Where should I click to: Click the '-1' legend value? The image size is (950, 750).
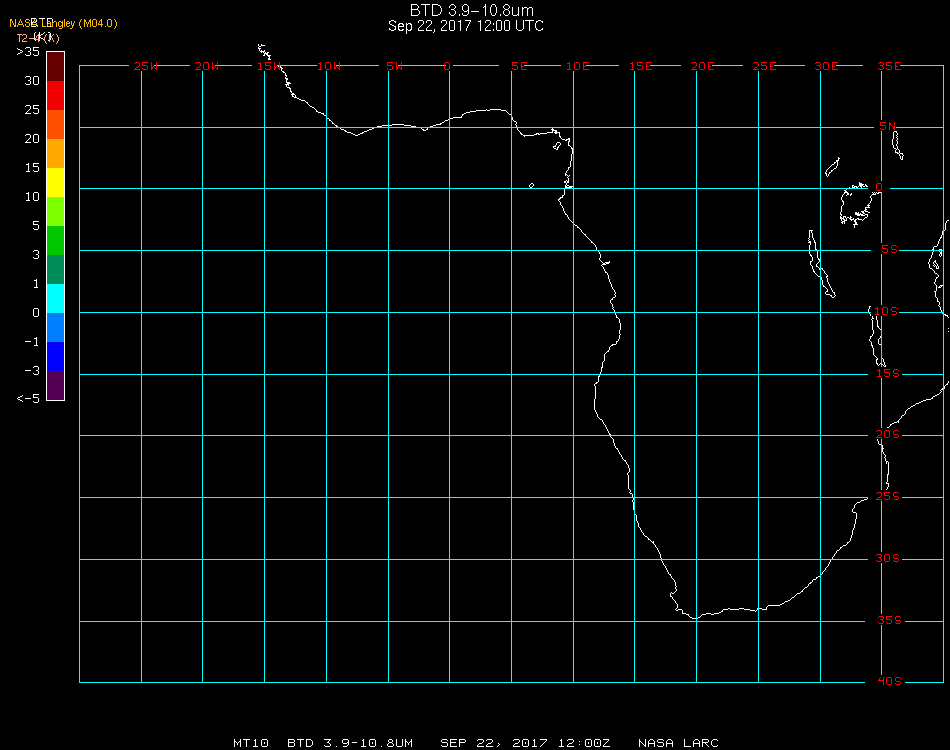(32, 342)
